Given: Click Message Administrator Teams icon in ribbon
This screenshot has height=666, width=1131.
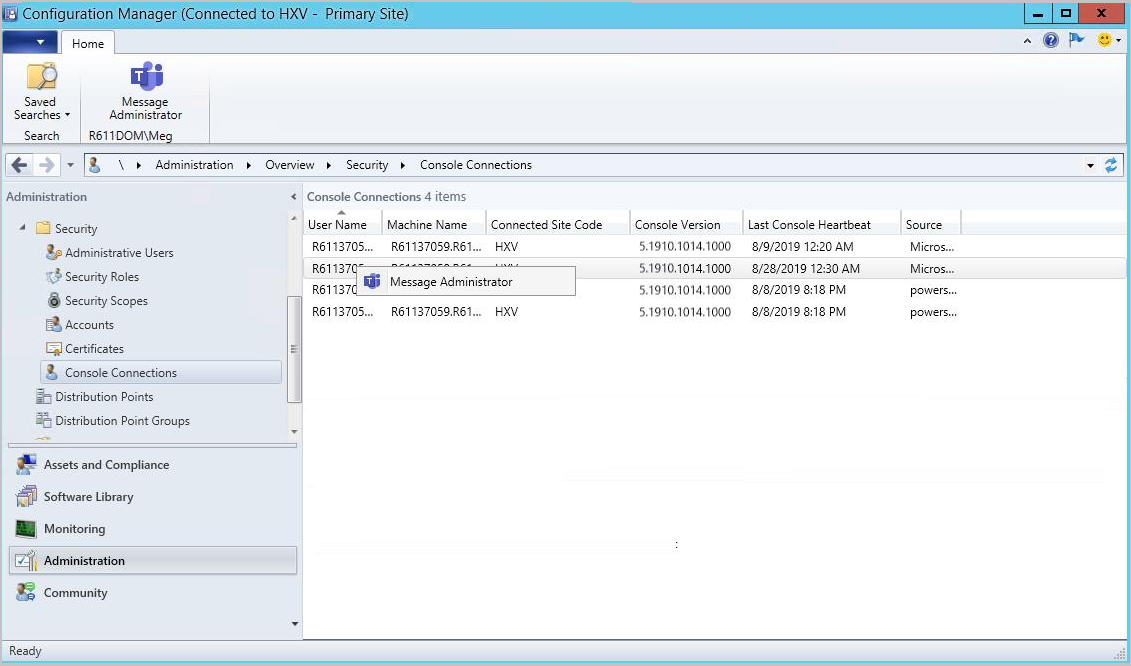Looking at the screenshot, I should (146, 76).
